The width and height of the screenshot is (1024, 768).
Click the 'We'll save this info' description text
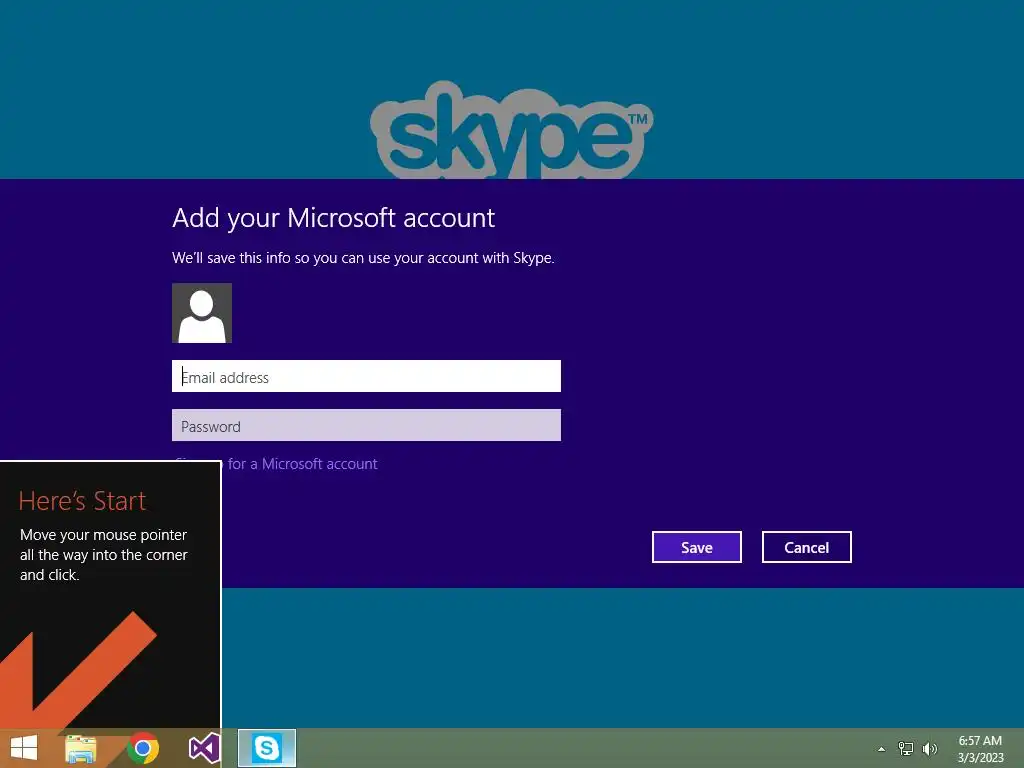363,258
